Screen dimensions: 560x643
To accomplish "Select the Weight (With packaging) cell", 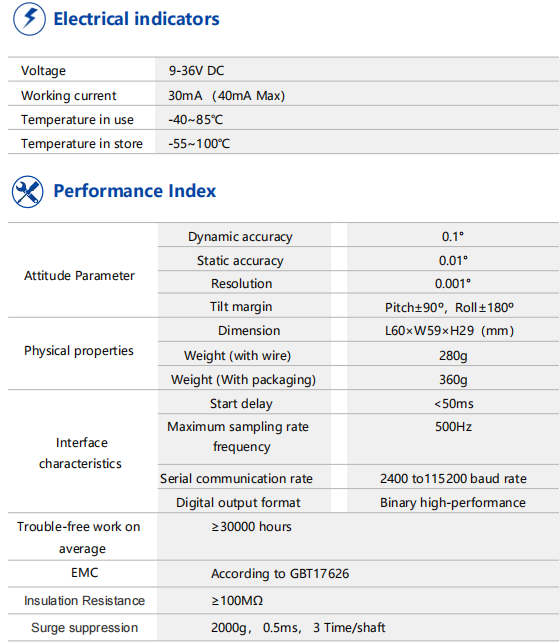I will [244, 379].
